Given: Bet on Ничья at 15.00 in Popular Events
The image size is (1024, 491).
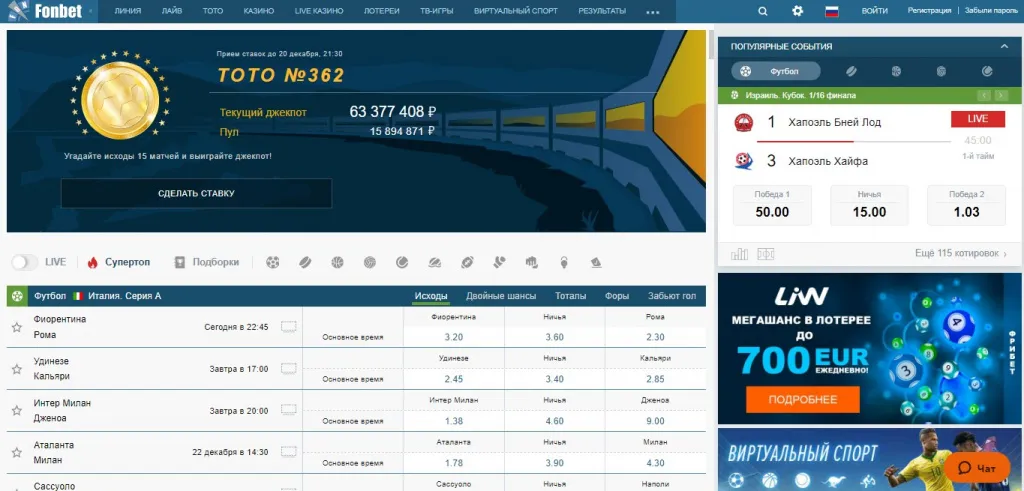Looking at the screenshot, I should (x=869, y=205).
